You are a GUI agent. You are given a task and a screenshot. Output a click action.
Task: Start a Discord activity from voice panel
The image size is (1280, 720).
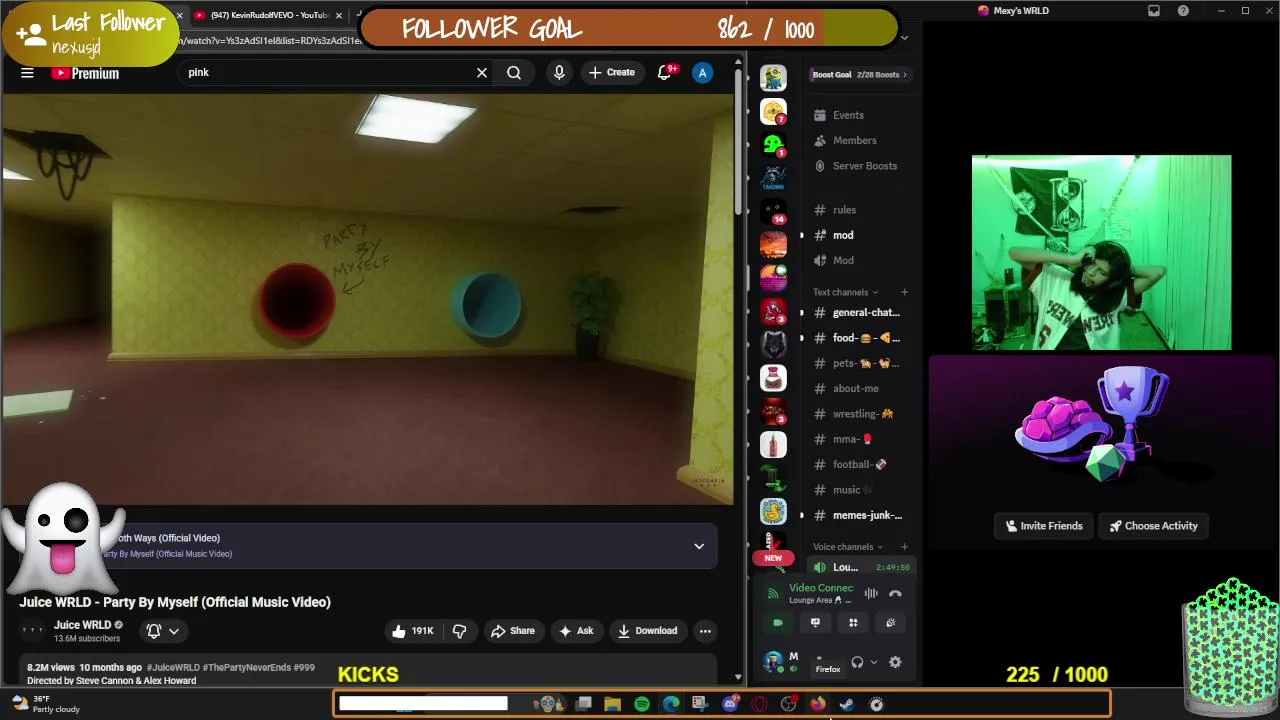point(853,623)
